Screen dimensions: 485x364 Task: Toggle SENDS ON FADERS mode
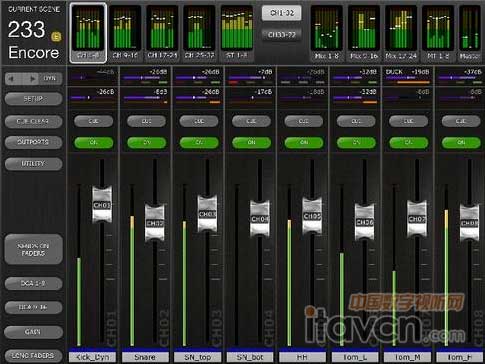[x=33, y=249]
